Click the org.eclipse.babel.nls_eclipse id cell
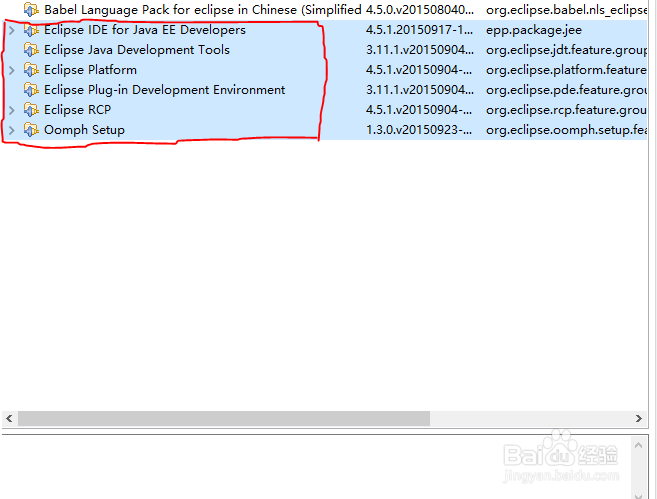Screen dimensions: 657x499 (x=566, y=10)
